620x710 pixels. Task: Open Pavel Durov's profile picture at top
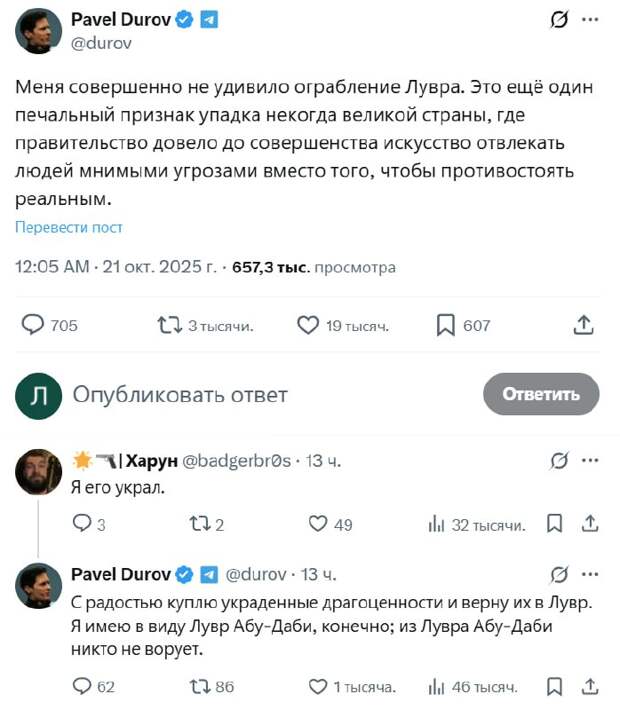coord(39,30)
